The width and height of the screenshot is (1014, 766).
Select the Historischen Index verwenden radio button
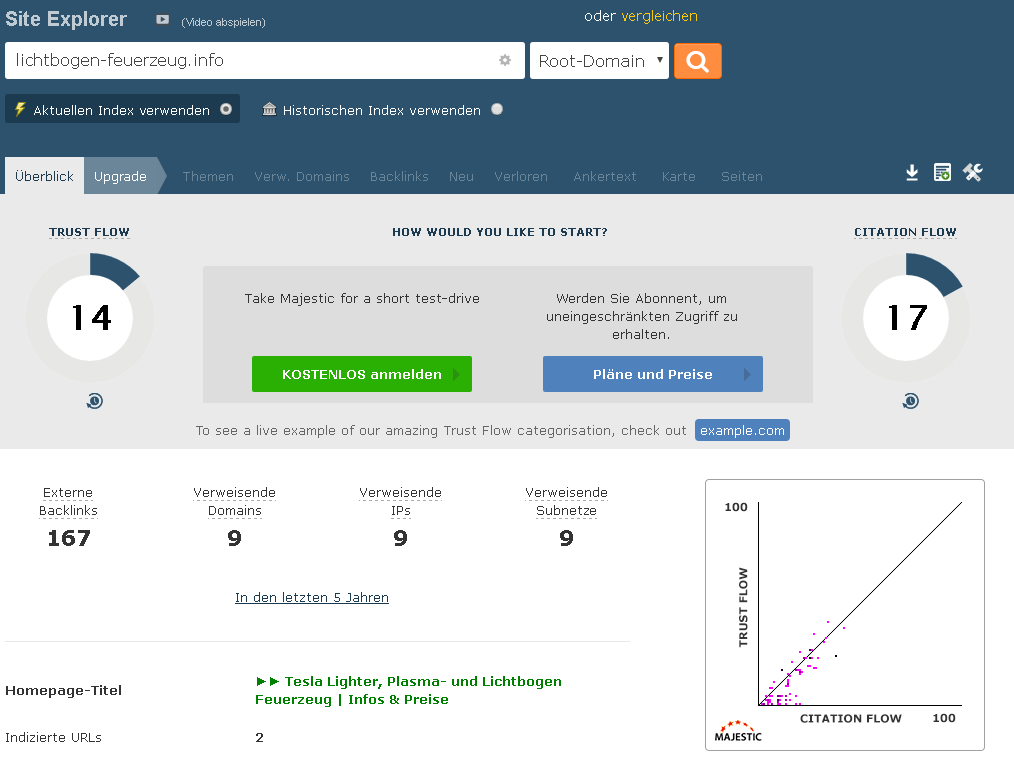[497, 109]
